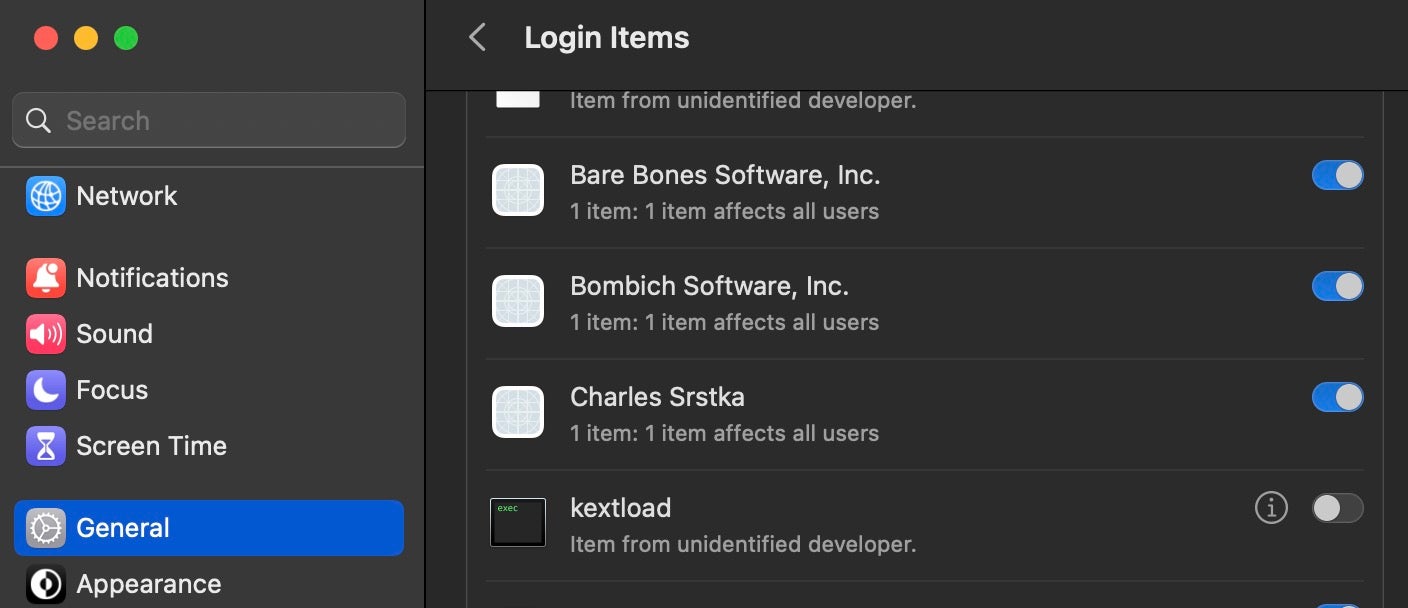The height and width of the screenshot is (608, 1408).
Task: Select the Charles Srstka item name
Action: [657, 397]
